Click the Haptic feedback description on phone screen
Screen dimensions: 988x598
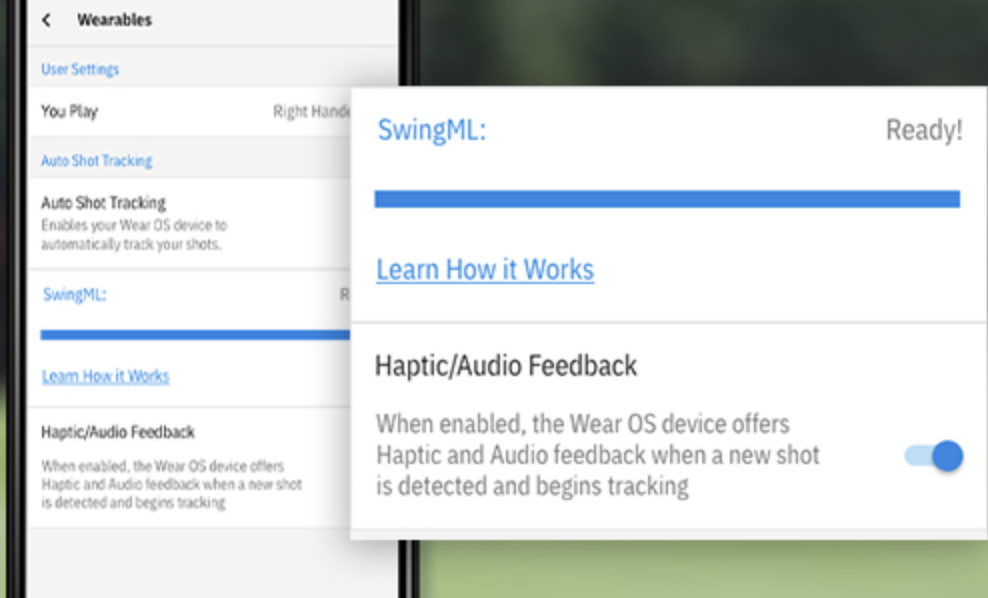coord(170,484)
